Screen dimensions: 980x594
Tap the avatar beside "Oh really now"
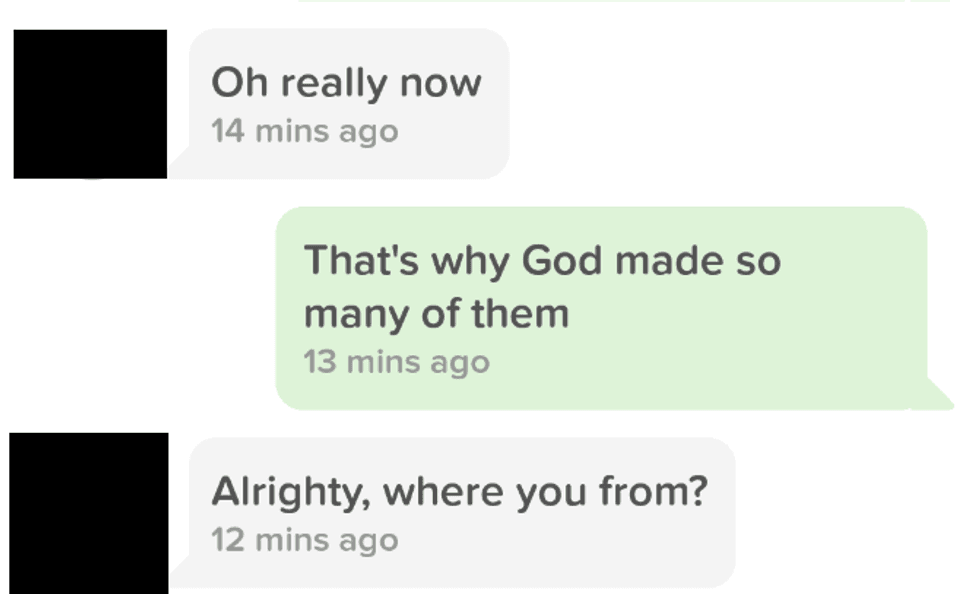click(90, 104)
